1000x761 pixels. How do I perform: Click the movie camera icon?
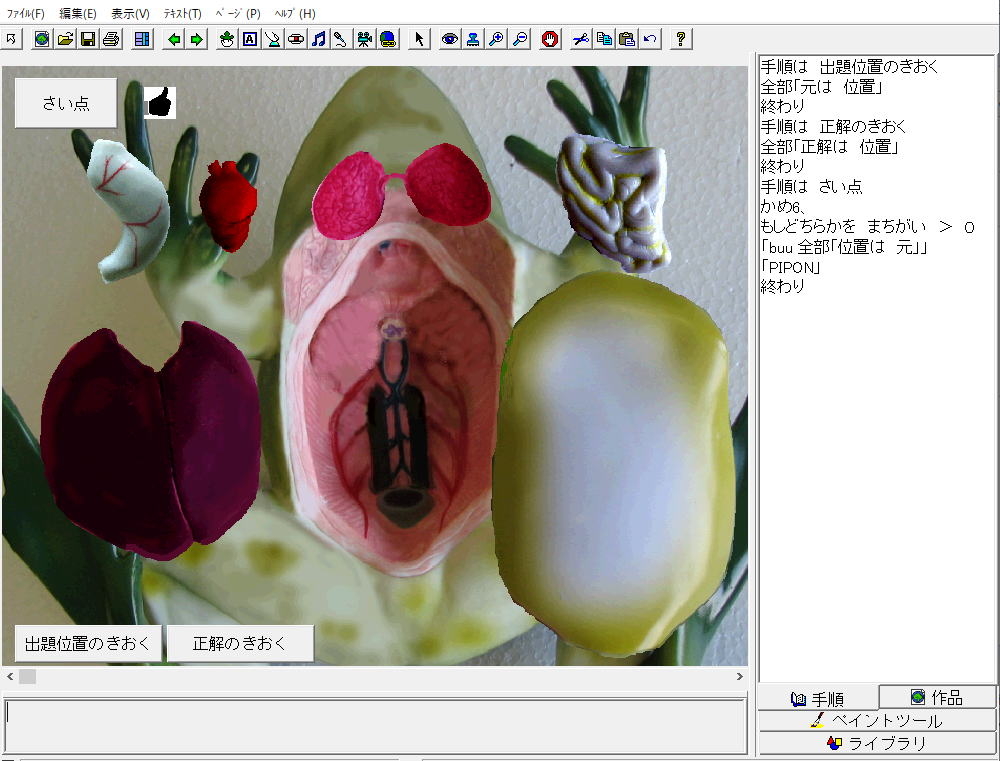point(365,39)
